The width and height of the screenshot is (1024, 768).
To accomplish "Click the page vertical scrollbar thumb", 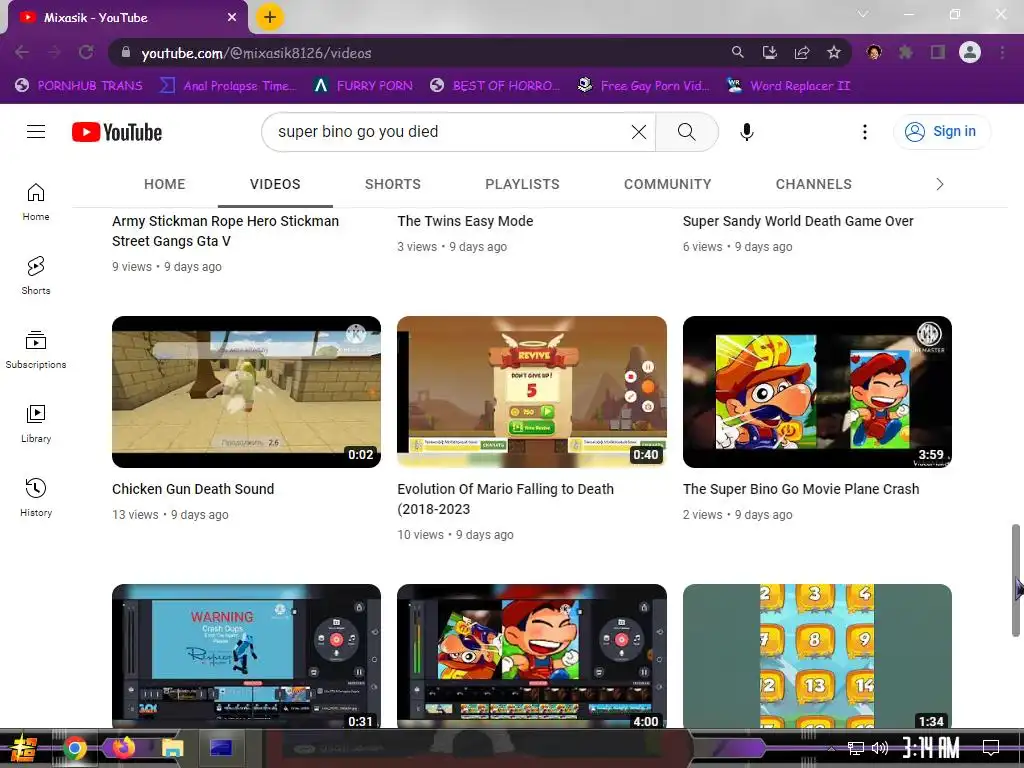I will pos(1016,580).
